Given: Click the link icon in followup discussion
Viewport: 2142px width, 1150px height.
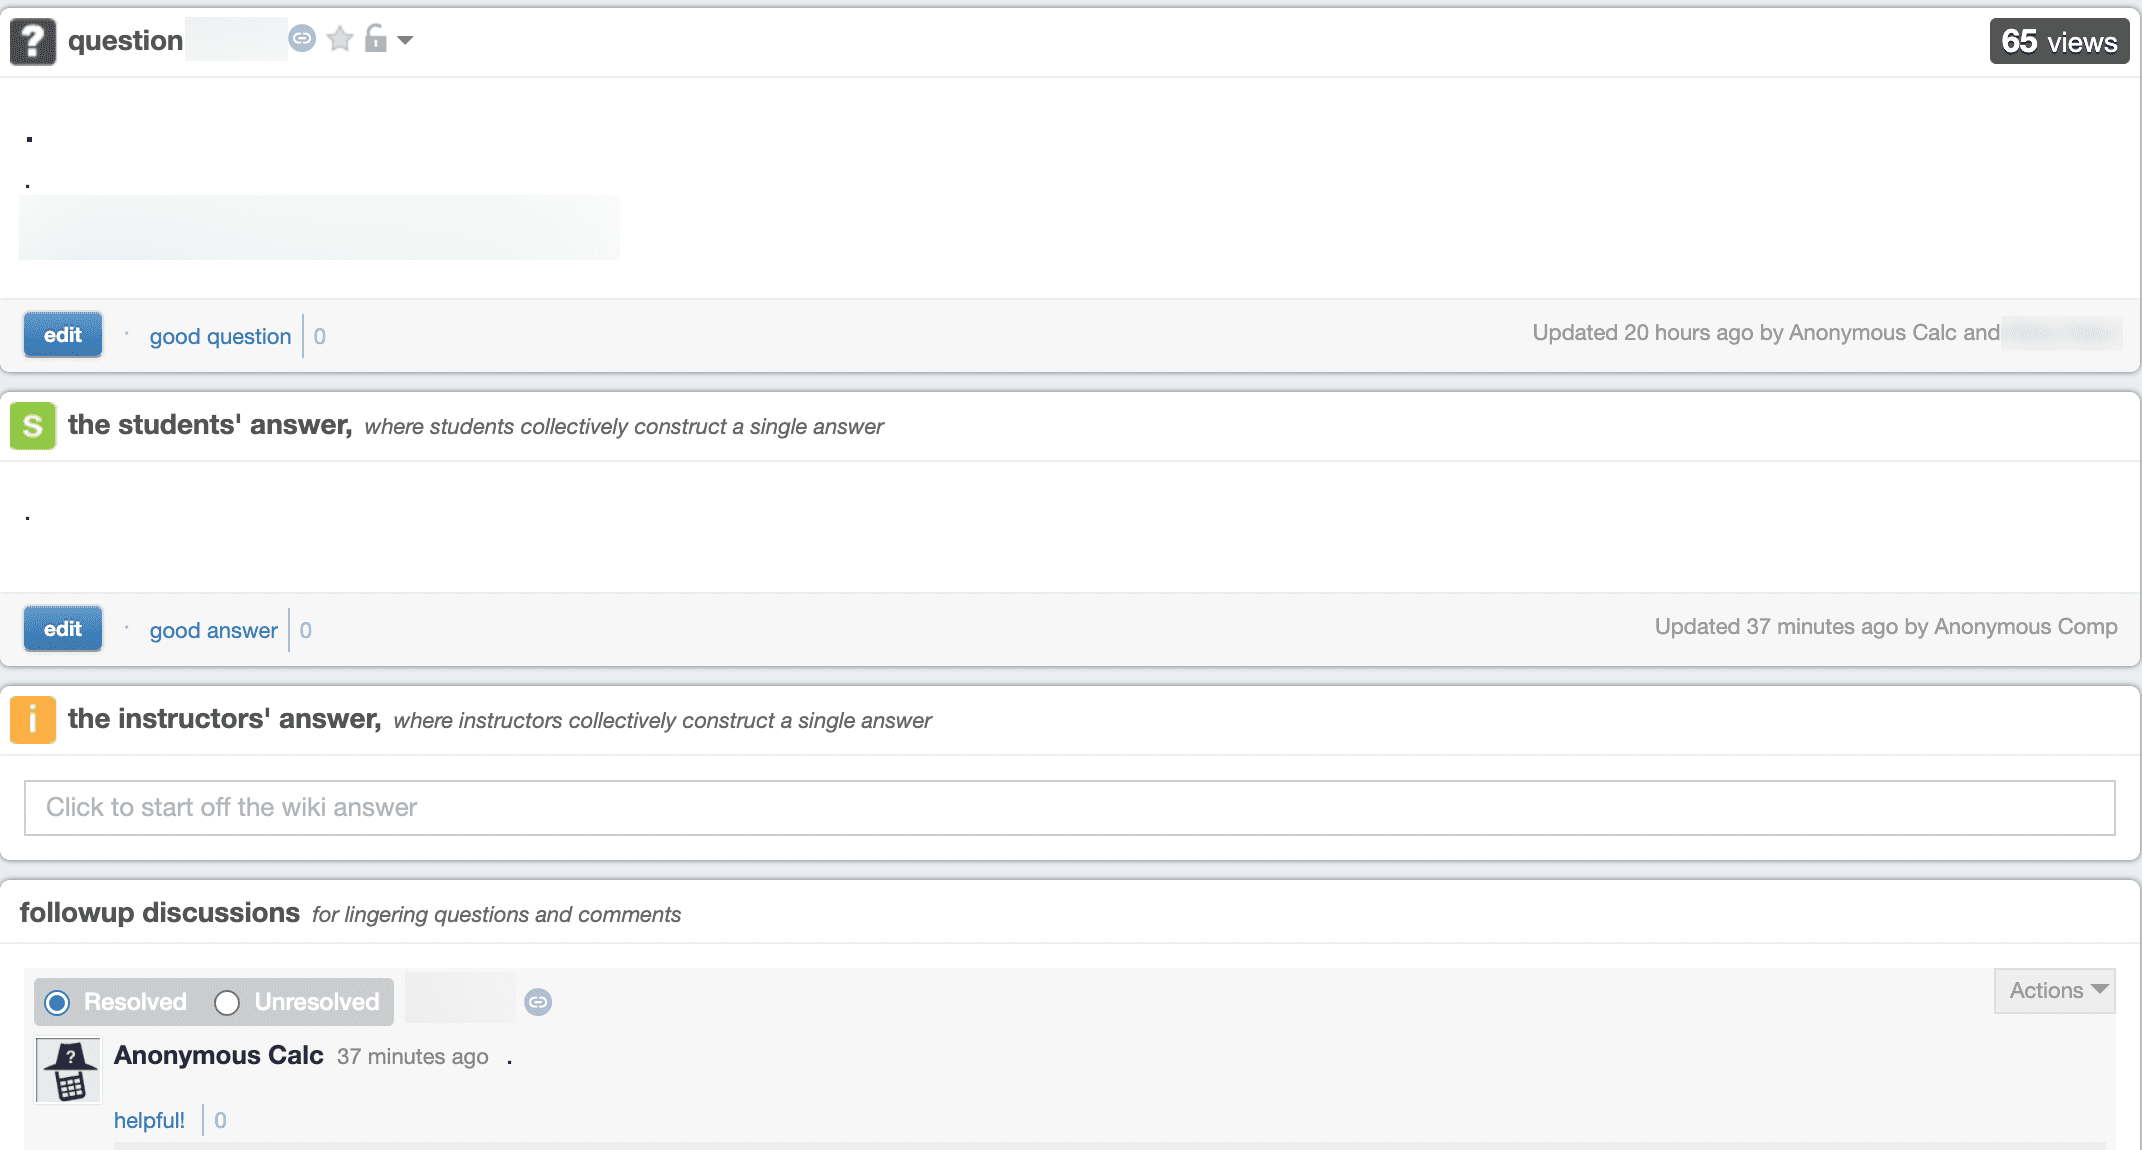Looking at the screenshot, I should coord(538,1001).
